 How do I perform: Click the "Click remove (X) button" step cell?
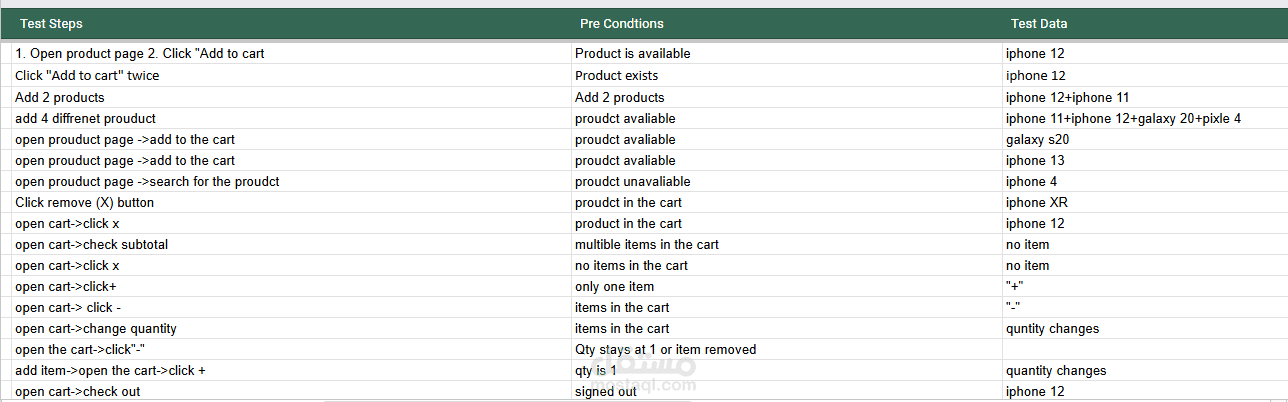click(x=84, y=203)
